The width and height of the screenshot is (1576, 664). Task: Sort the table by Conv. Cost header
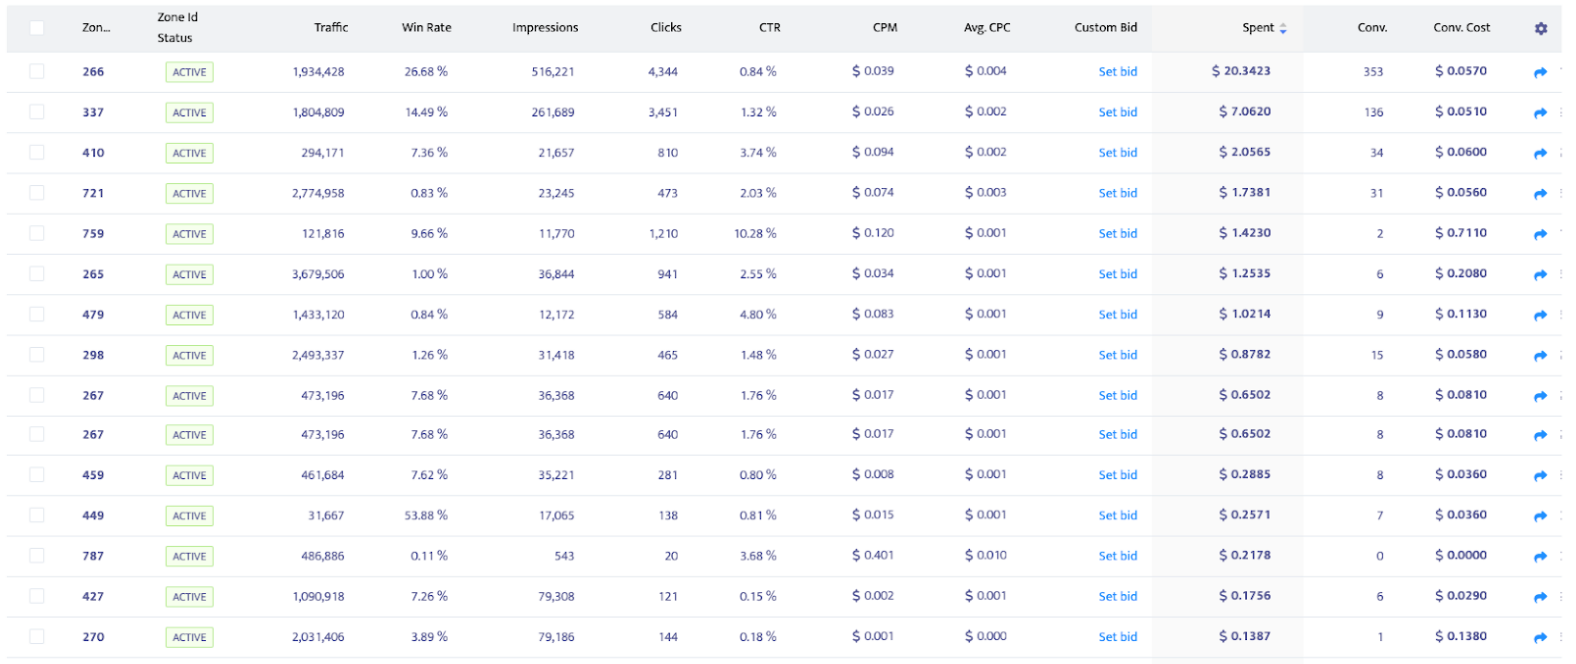(x=1461, y=28)
